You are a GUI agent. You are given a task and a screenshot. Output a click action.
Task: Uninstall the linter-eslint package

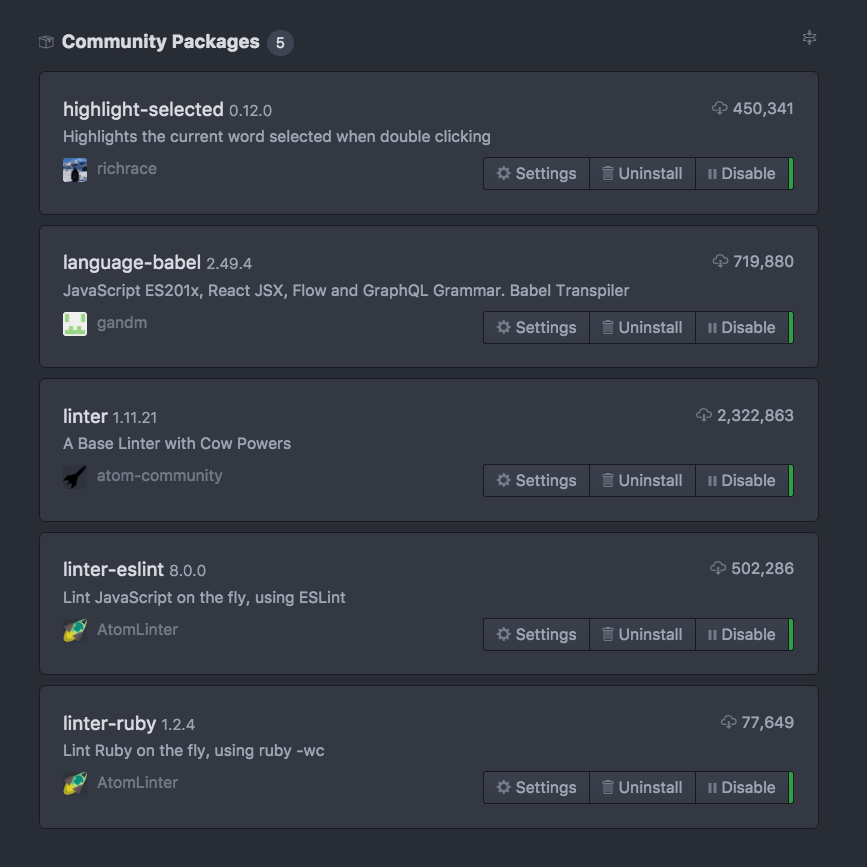coord(642,634)
